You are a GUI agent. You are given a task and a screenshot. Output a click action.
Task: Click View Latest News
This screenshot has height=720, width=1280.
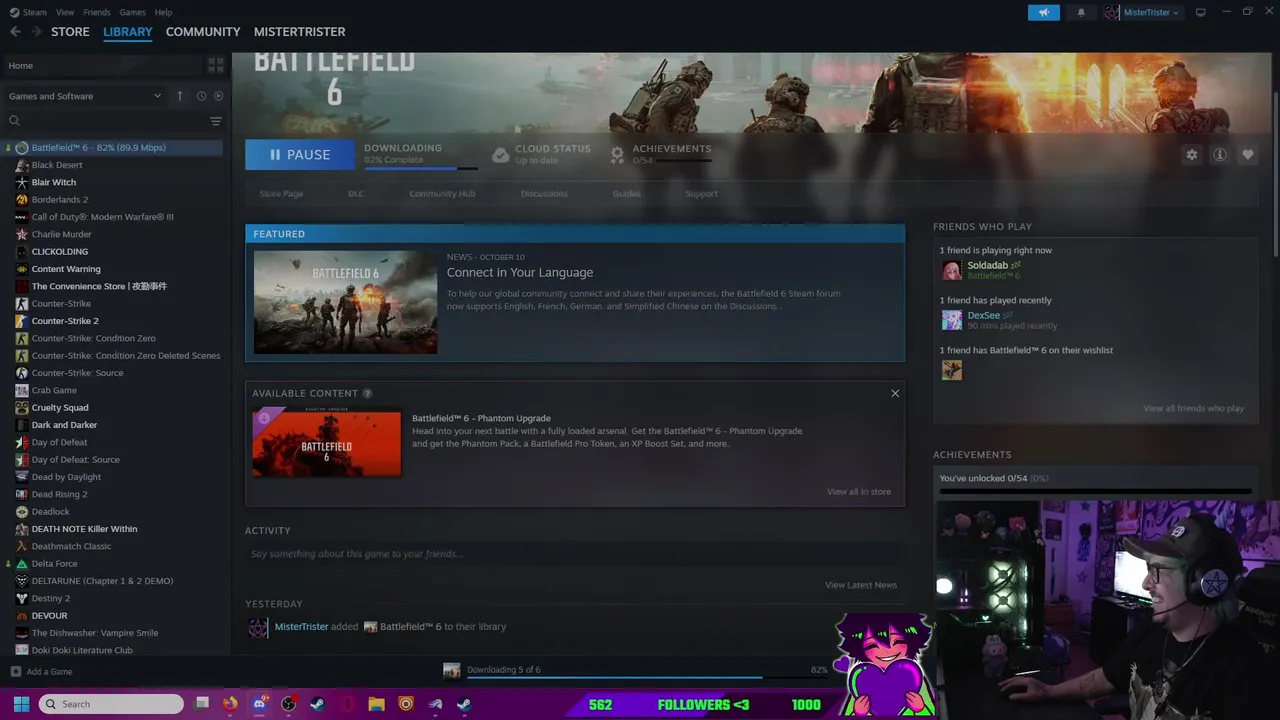coord(861,585)
